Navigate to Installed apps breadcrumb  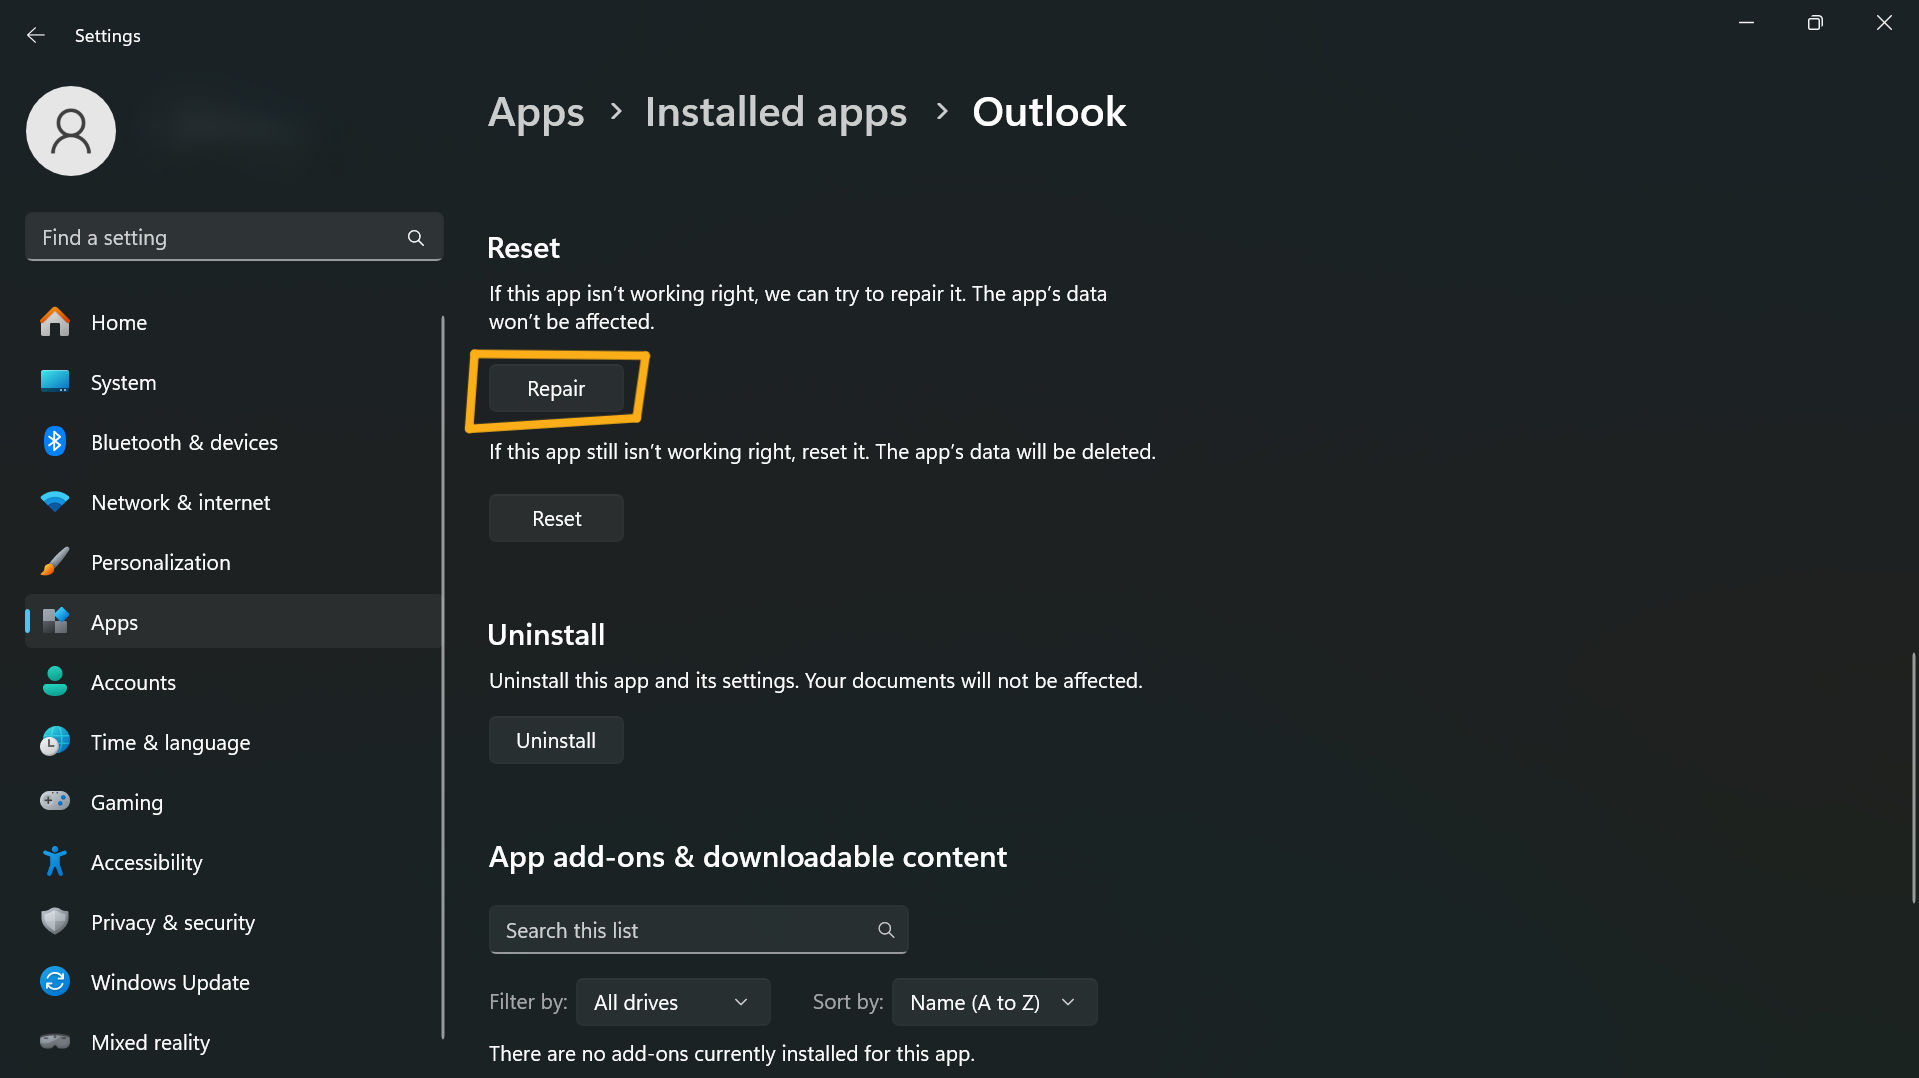tap(776, 112)
